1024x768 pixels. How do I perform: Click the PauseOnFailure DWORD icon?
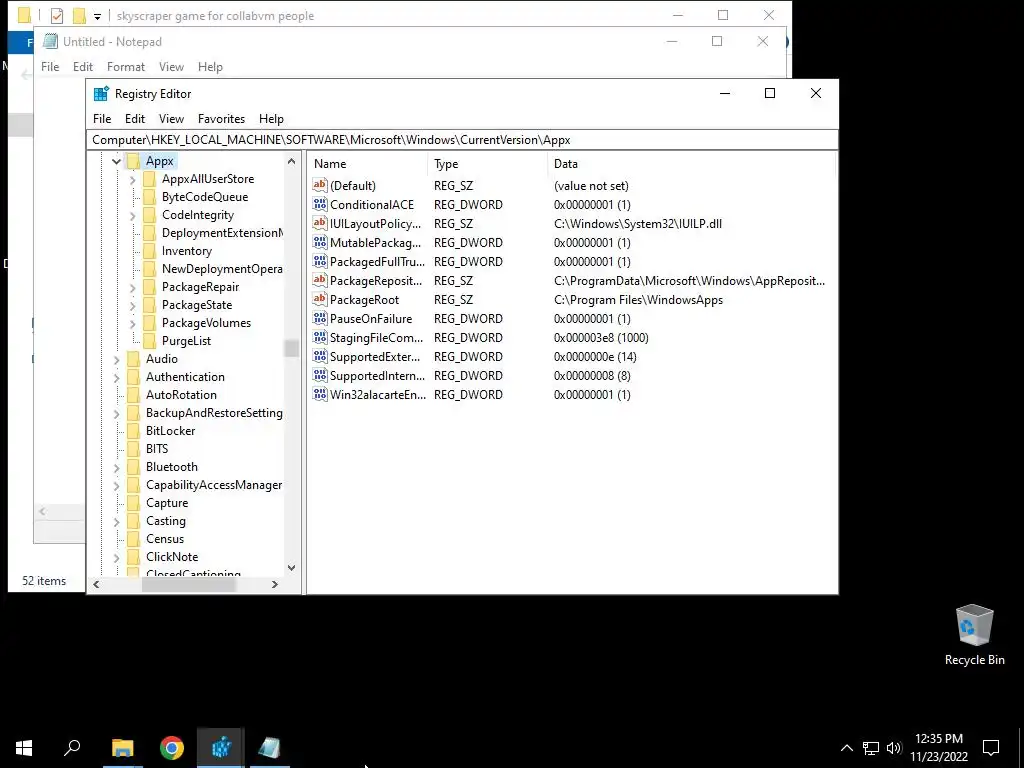319,318
